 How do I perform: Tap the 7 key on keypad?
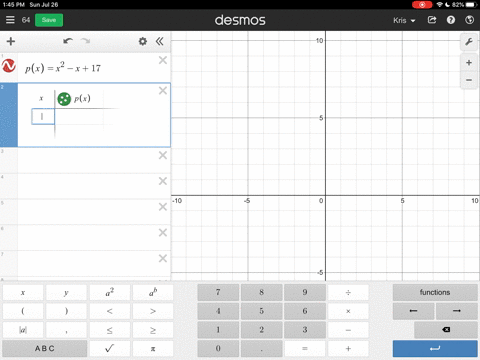click(x=218, y=293)
